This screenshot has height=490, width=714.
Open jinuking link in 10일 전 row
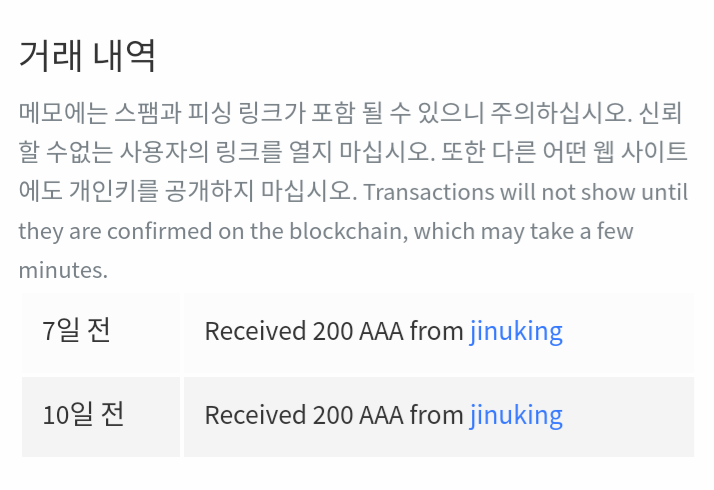pos(516,415)
